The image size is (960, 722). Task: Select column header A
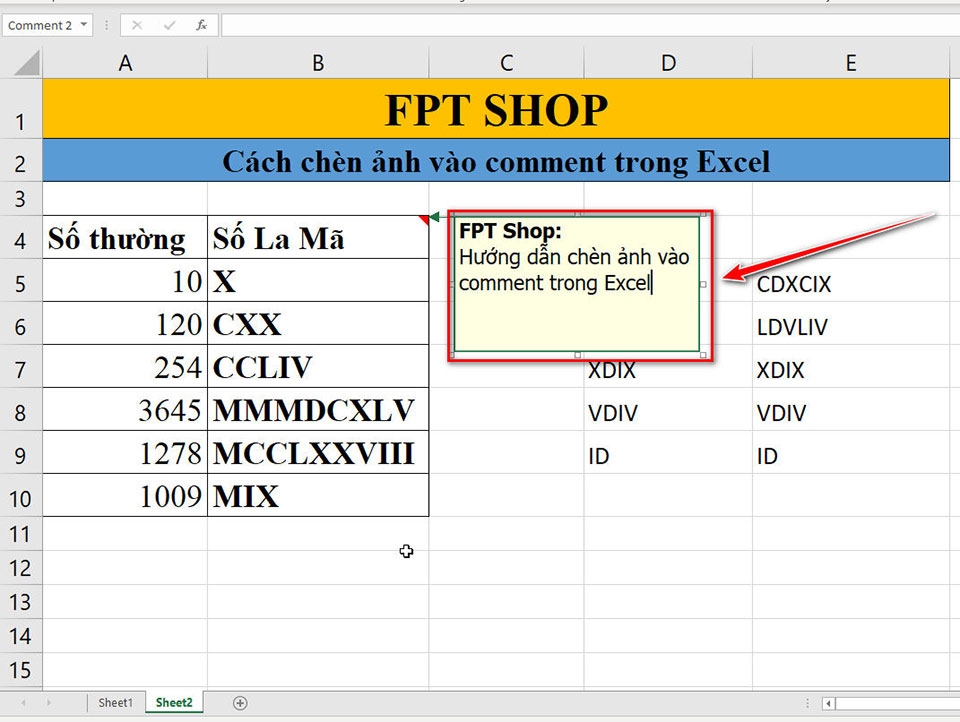tap(125, 62)
